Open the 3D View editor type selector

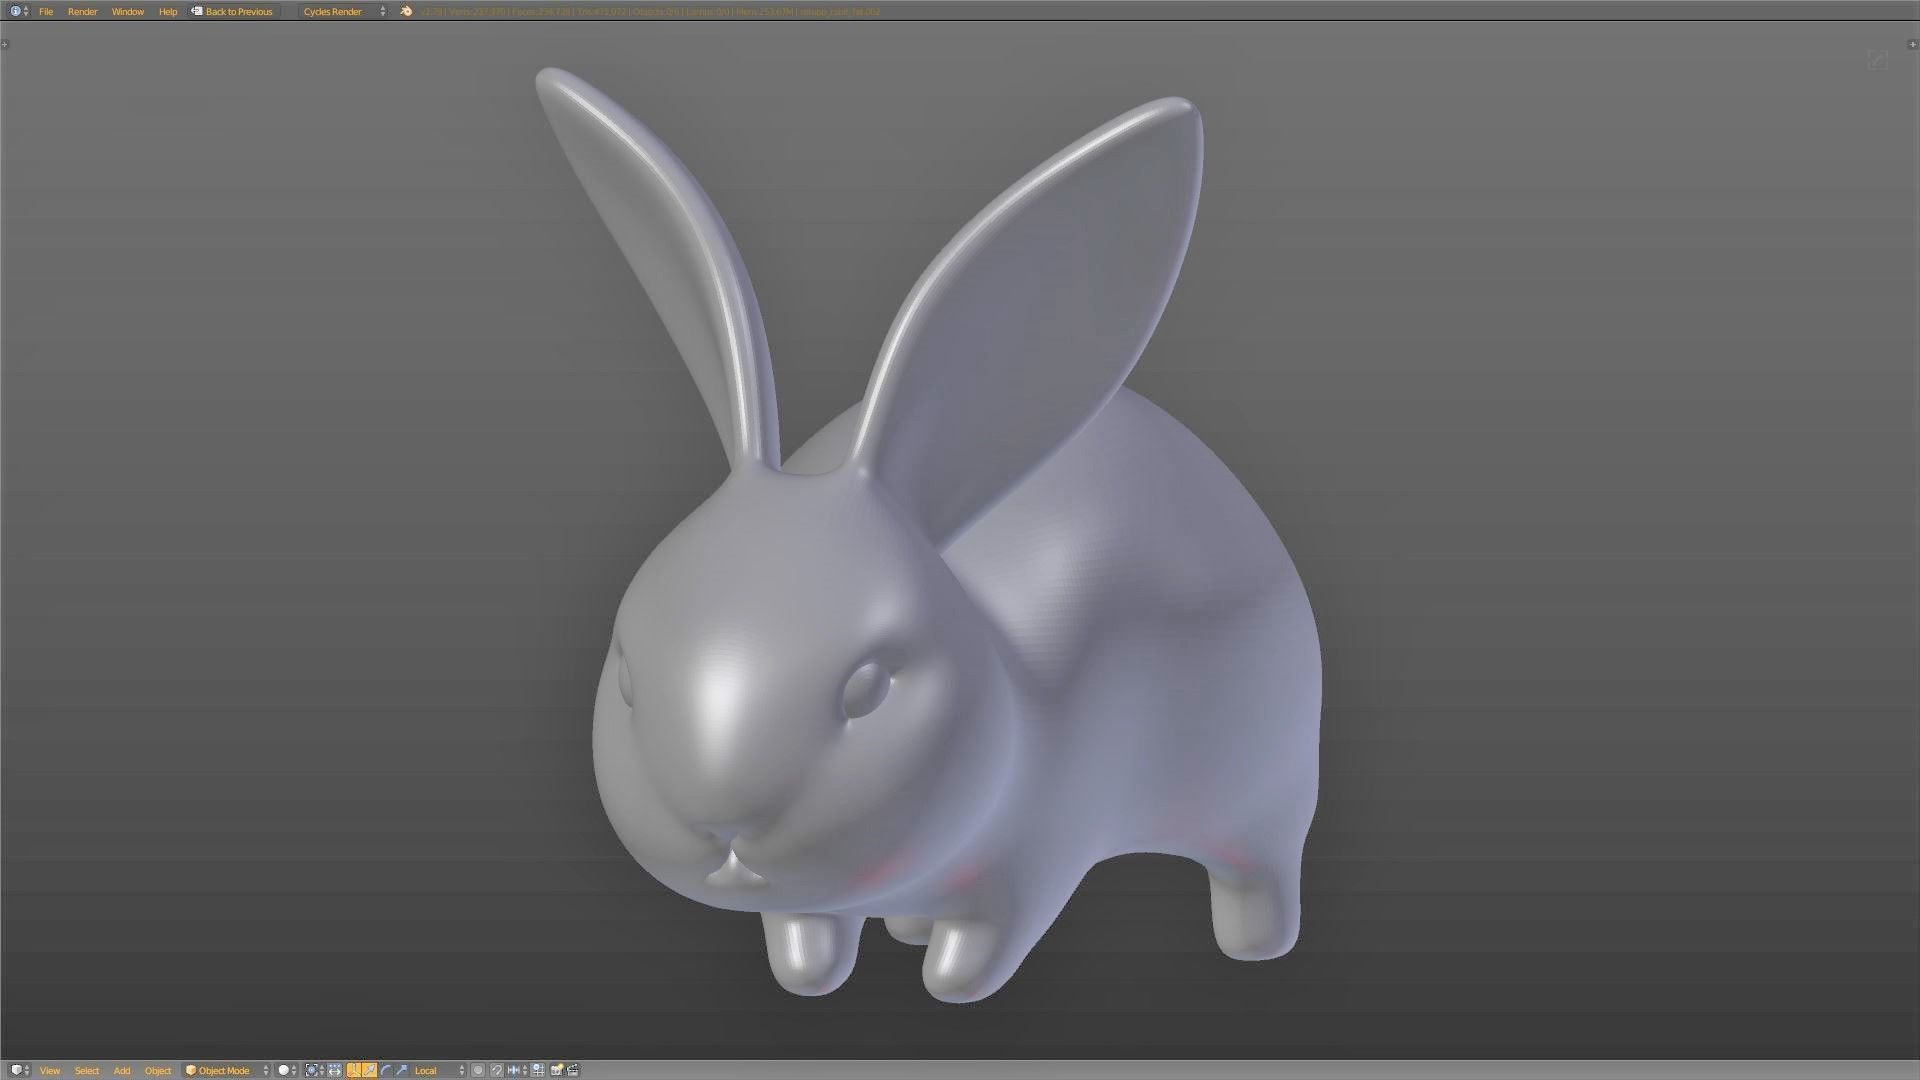point(20,1070)
